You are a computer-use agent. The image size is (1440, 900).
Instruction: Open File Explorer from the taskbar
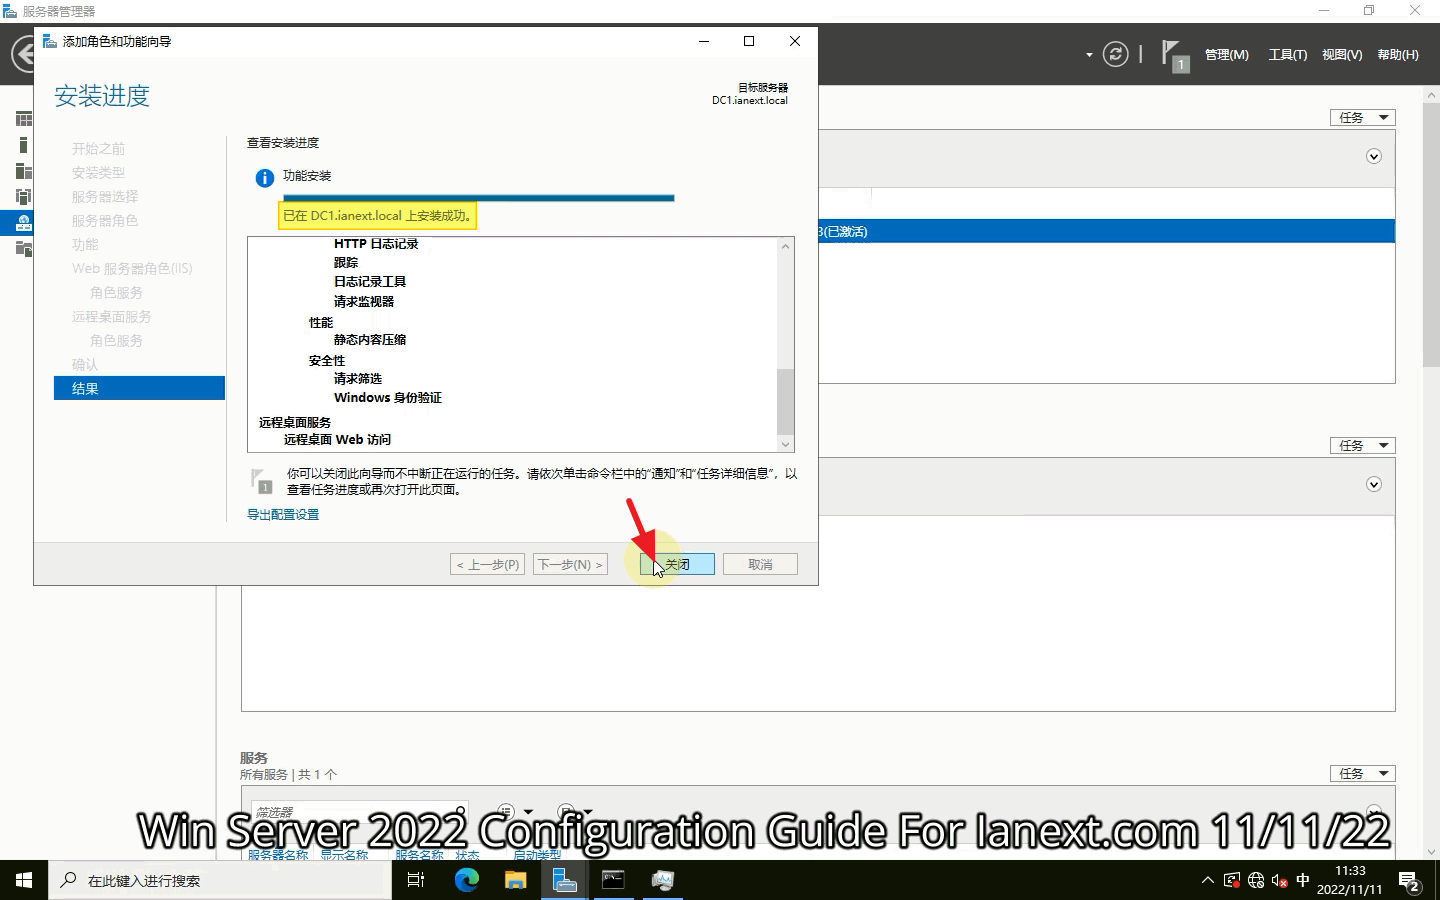(515, 880)
